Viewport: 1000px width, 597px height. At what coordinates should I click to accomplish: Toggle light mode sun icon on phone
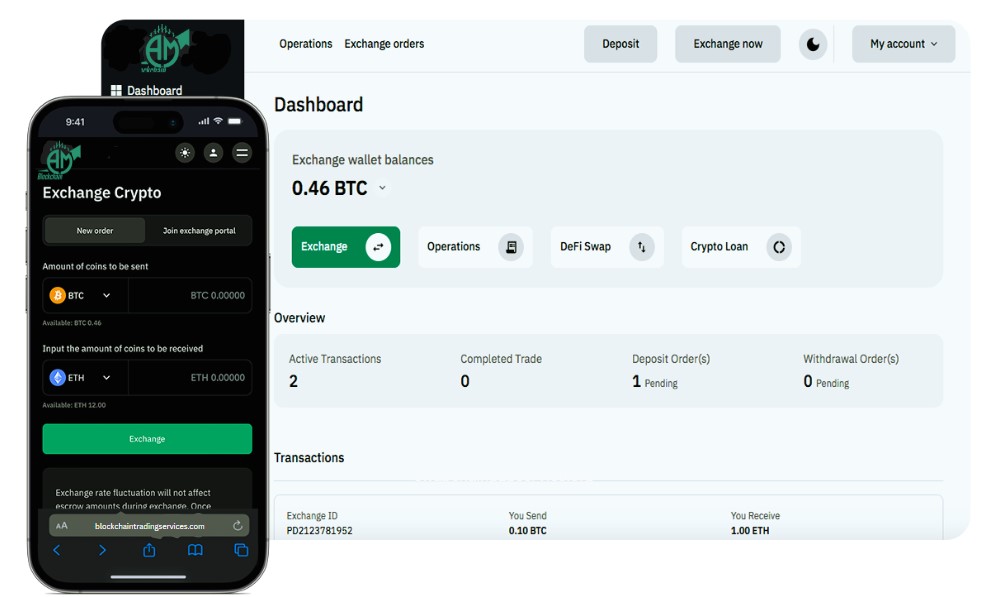point(185,153)
